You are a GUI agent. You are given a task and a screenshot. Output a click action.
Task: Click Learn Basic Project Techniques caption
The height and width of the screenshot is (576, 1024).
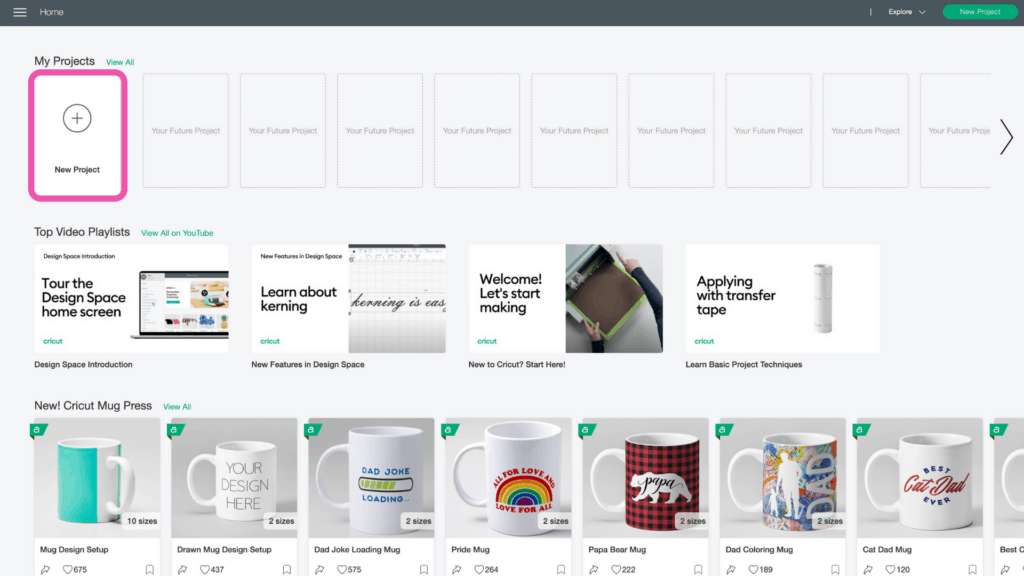[744, 364]
